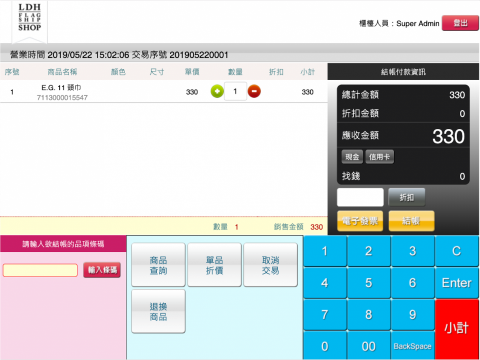The width and height of the screenshot is (480, 360).
Task: Click the quantity field showing 1
Action: (x=235, y=91)
